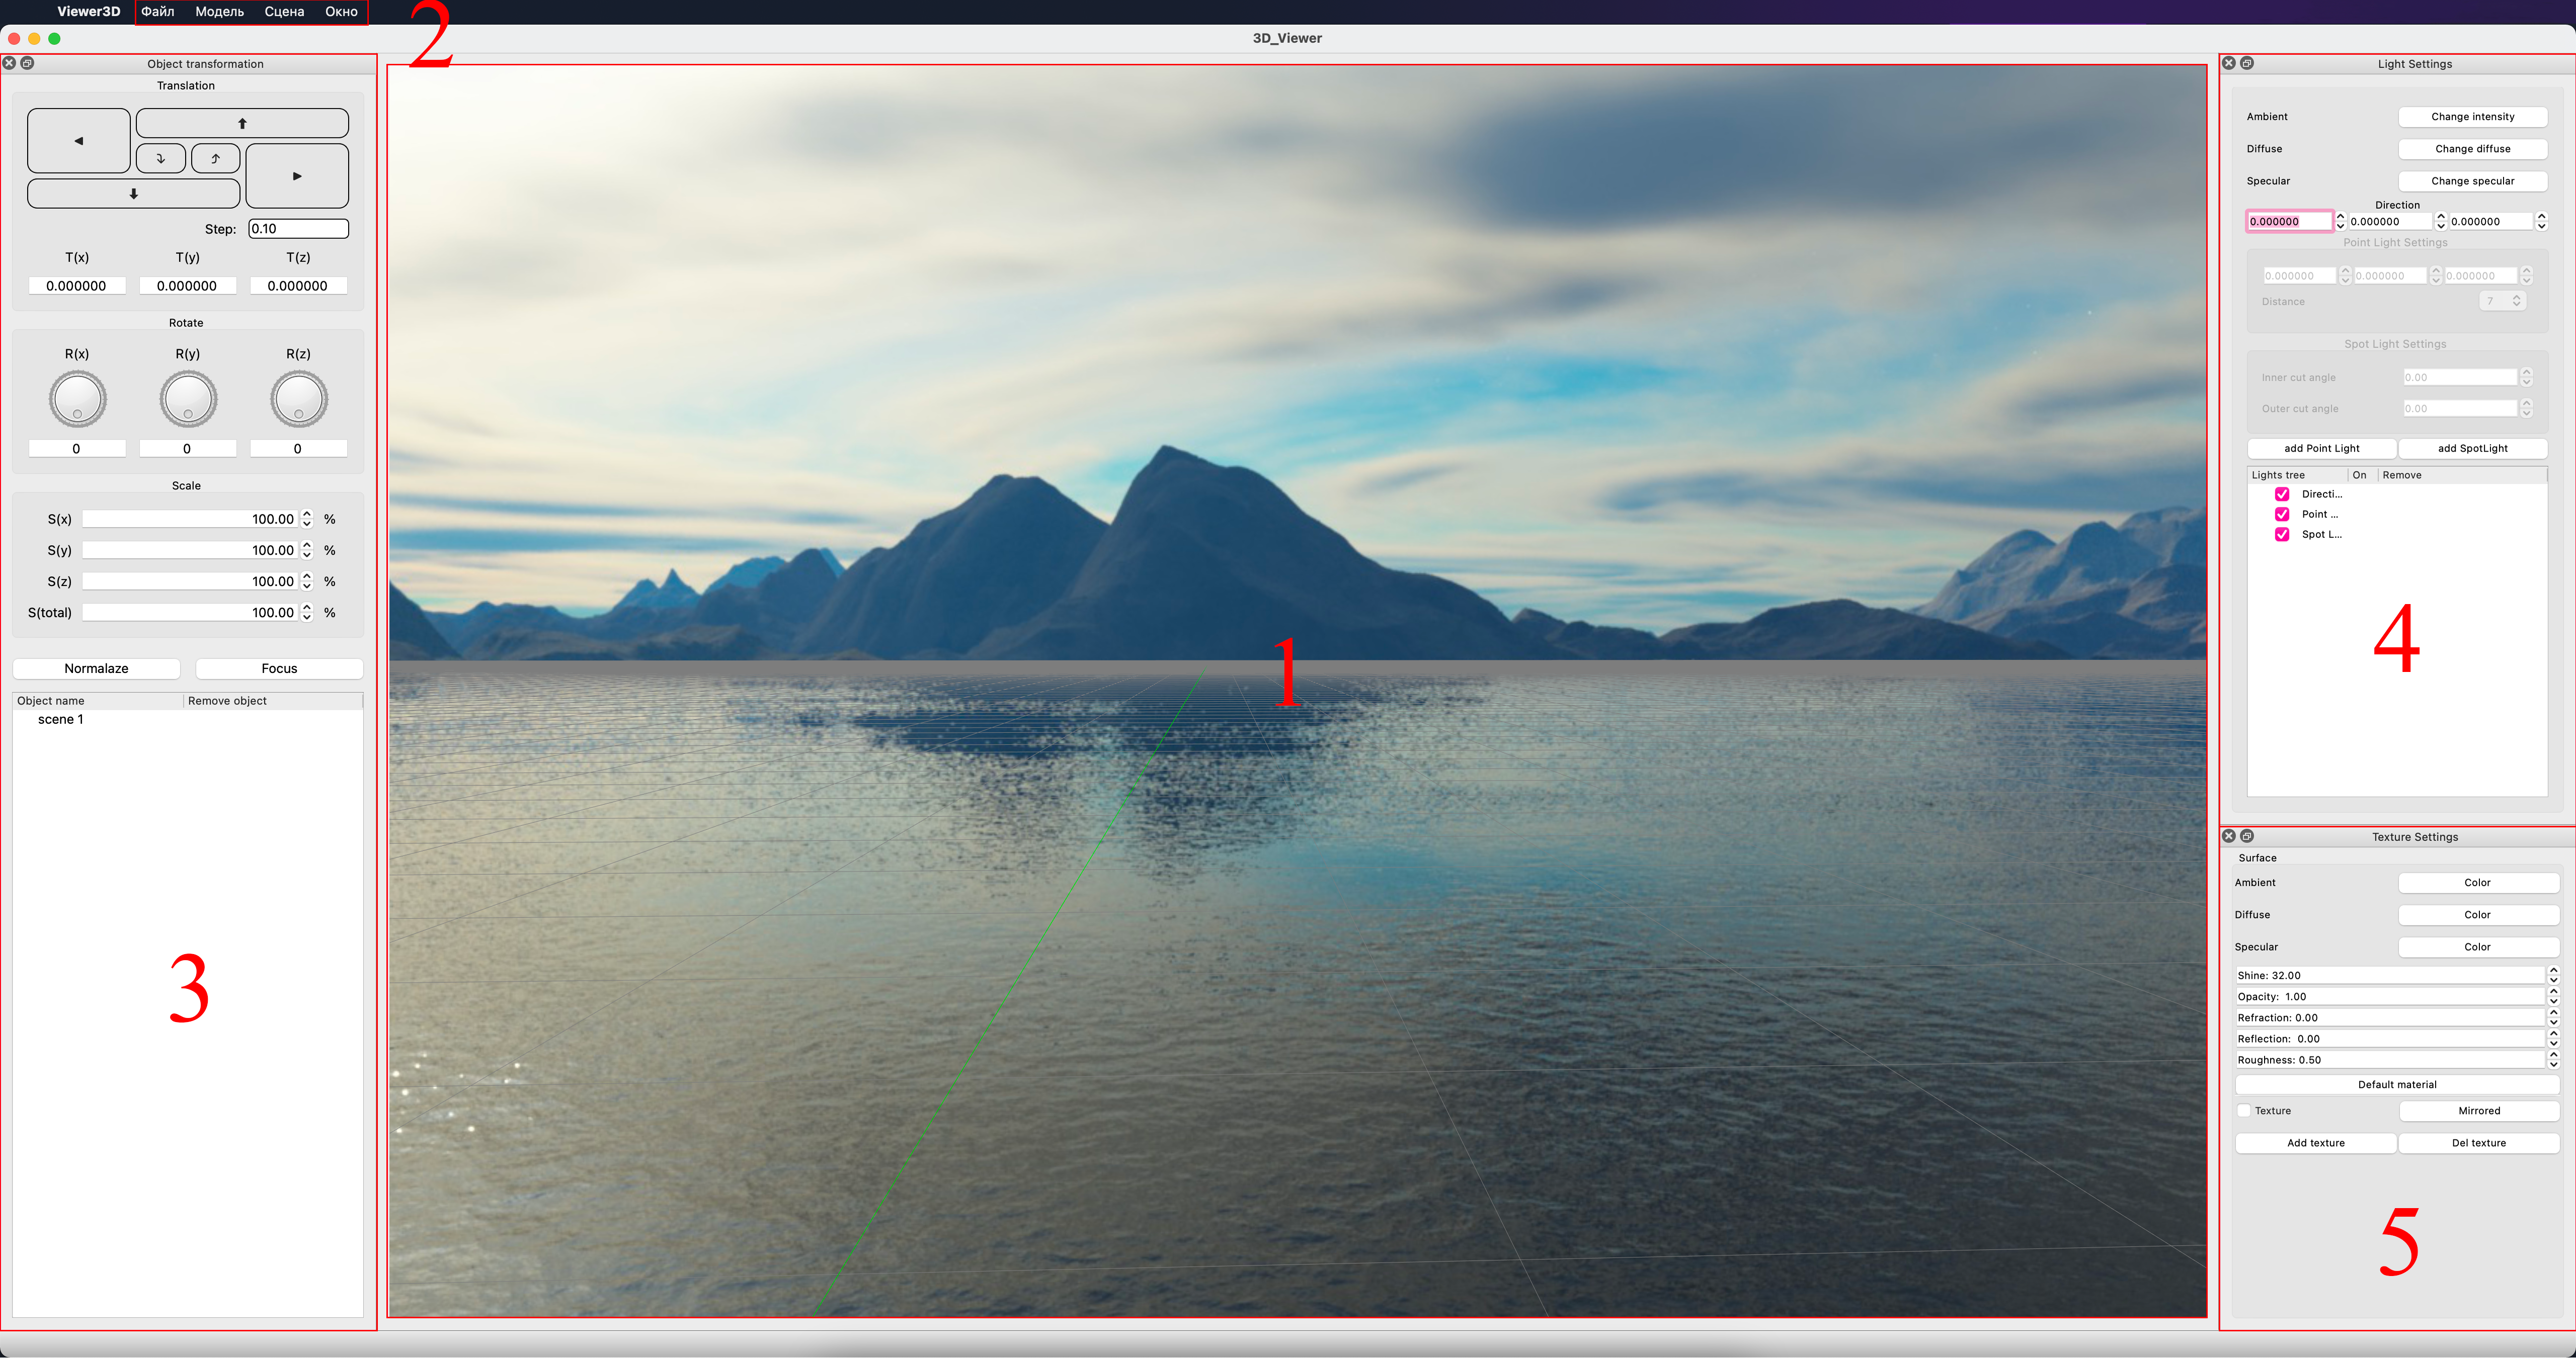Disable the Directional light checkbox
This screenshot has width=2576, height=1358.
(2282, 494)
